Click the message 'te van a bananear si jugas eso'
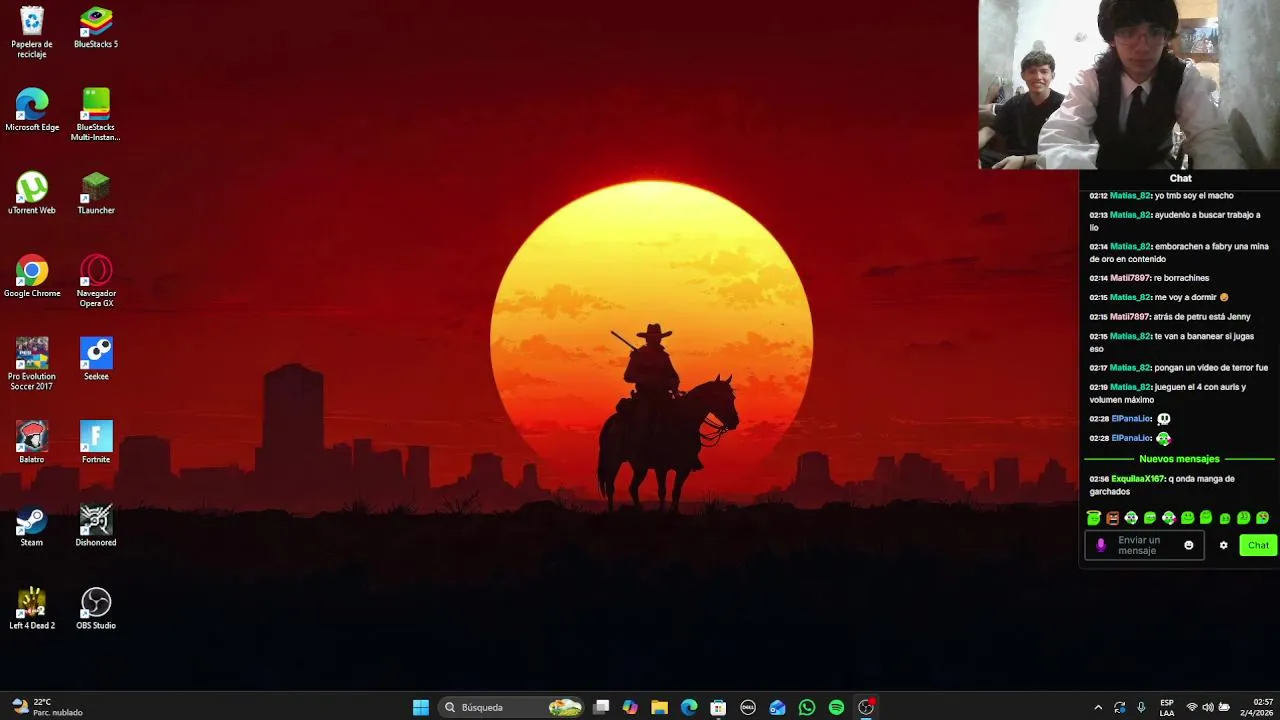This screenshot has width=1280, height=720. point(1171,342)
